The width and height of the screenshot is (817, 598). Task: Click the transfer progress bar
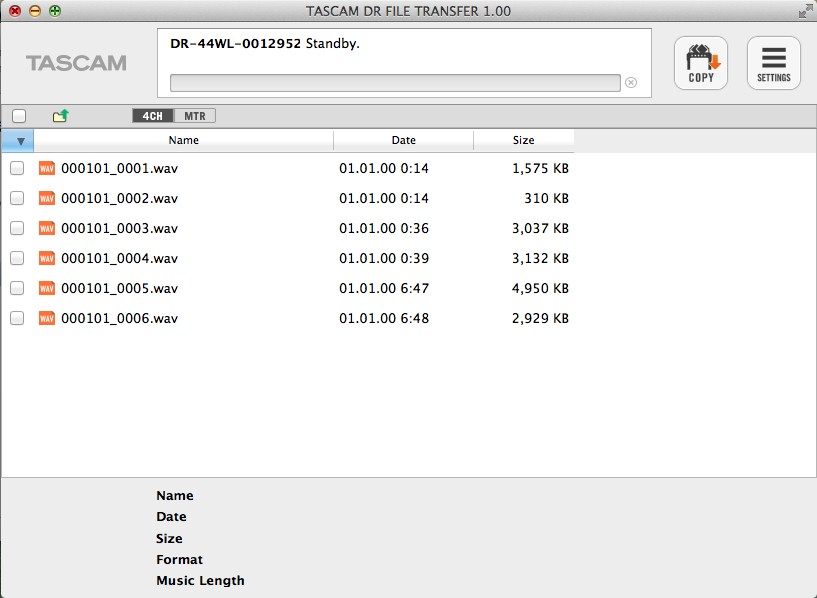point(394,83)
